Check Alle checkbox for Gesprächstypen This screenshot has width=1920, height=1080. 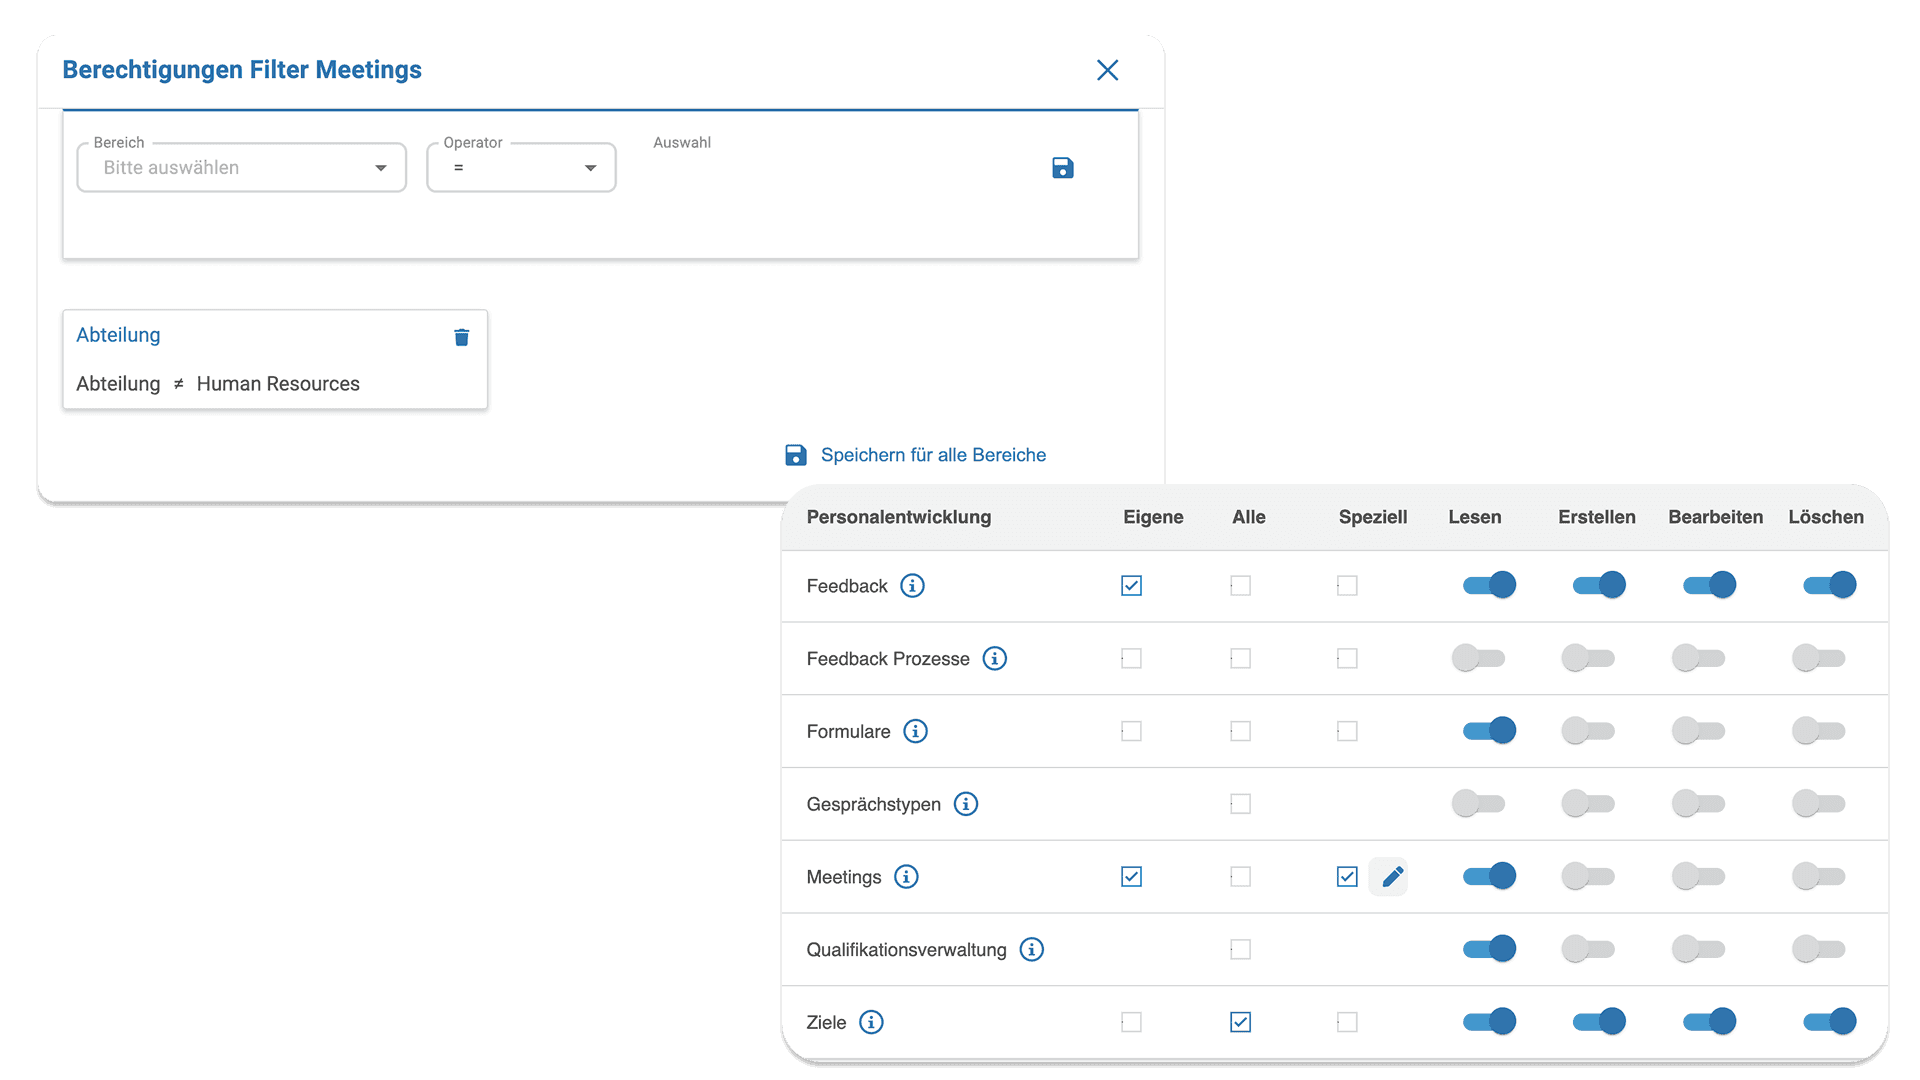[1240, 804]
